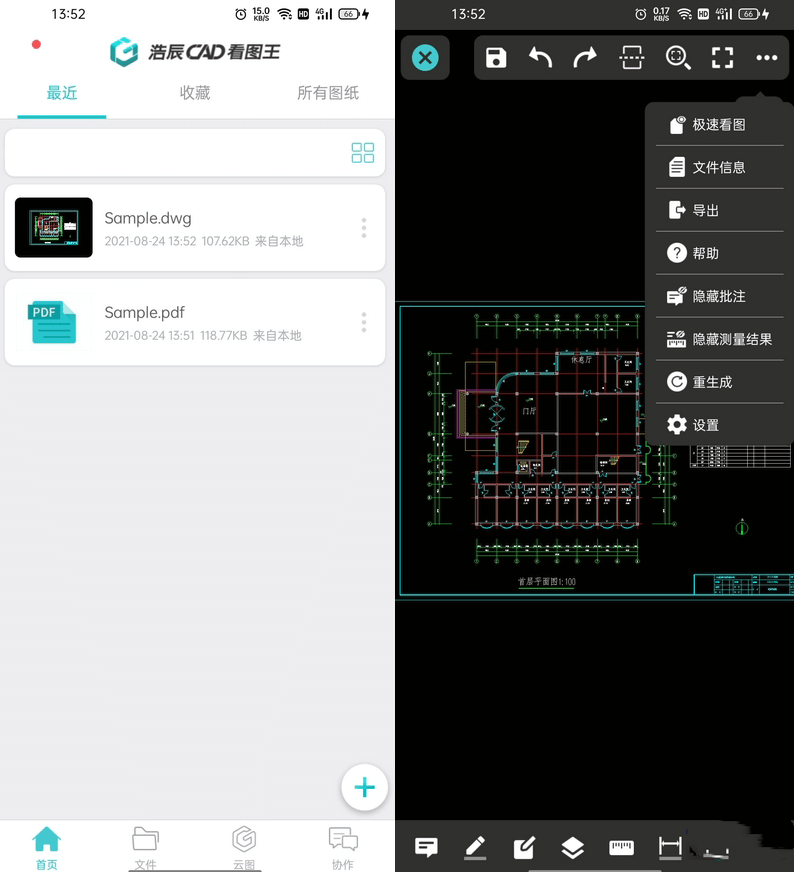794x872 pixels.
Task: Undo the last action
Action: (x=540, y=58)
